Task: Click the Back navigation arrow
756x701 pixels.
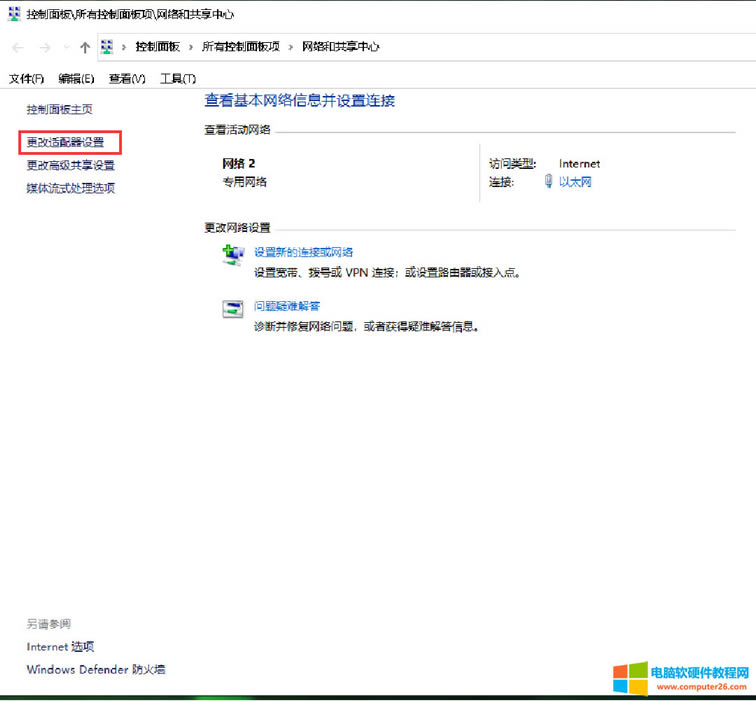Action: click(x=17, y=47)
